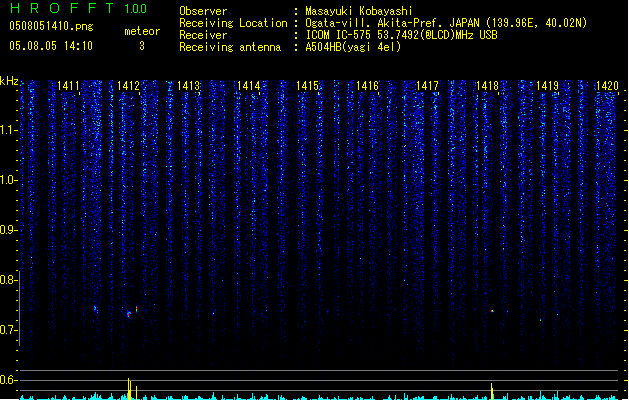The image size is (629, 400).
Task: Click the 1417 time marker
Action: click(427, 86)
